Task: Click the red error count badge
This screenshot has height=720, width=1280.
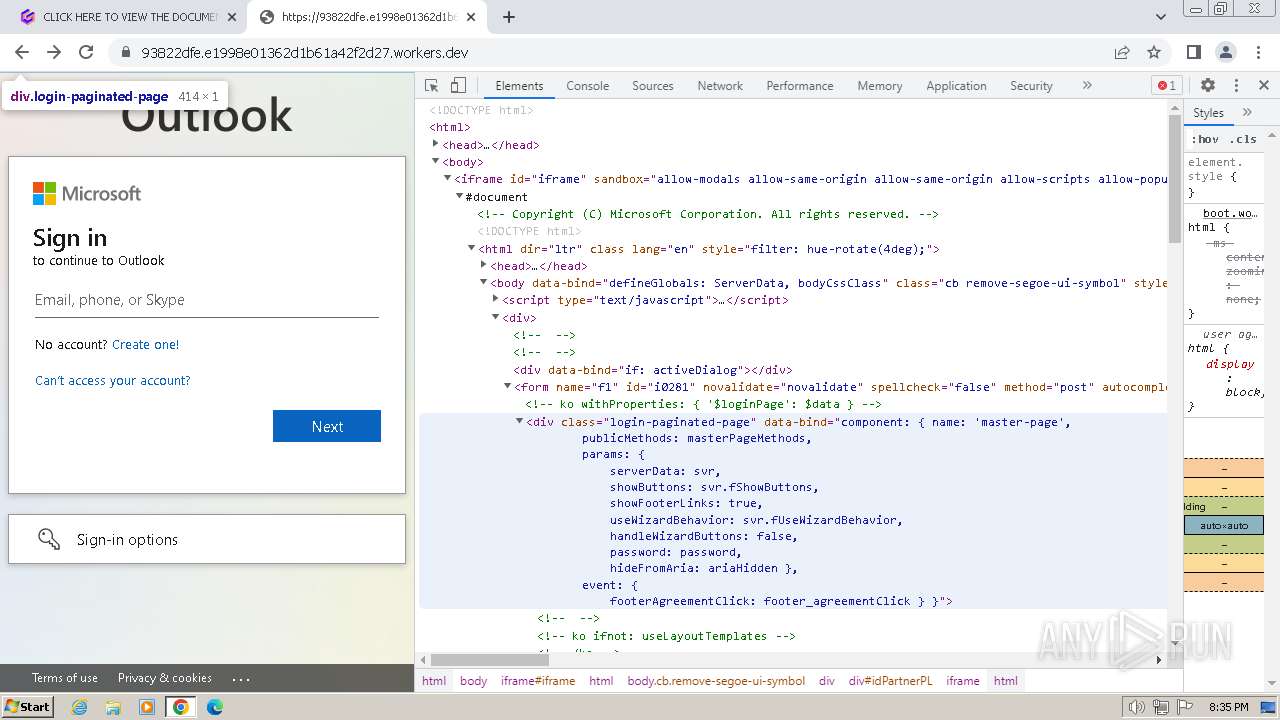Action: tap(1166, 86)
